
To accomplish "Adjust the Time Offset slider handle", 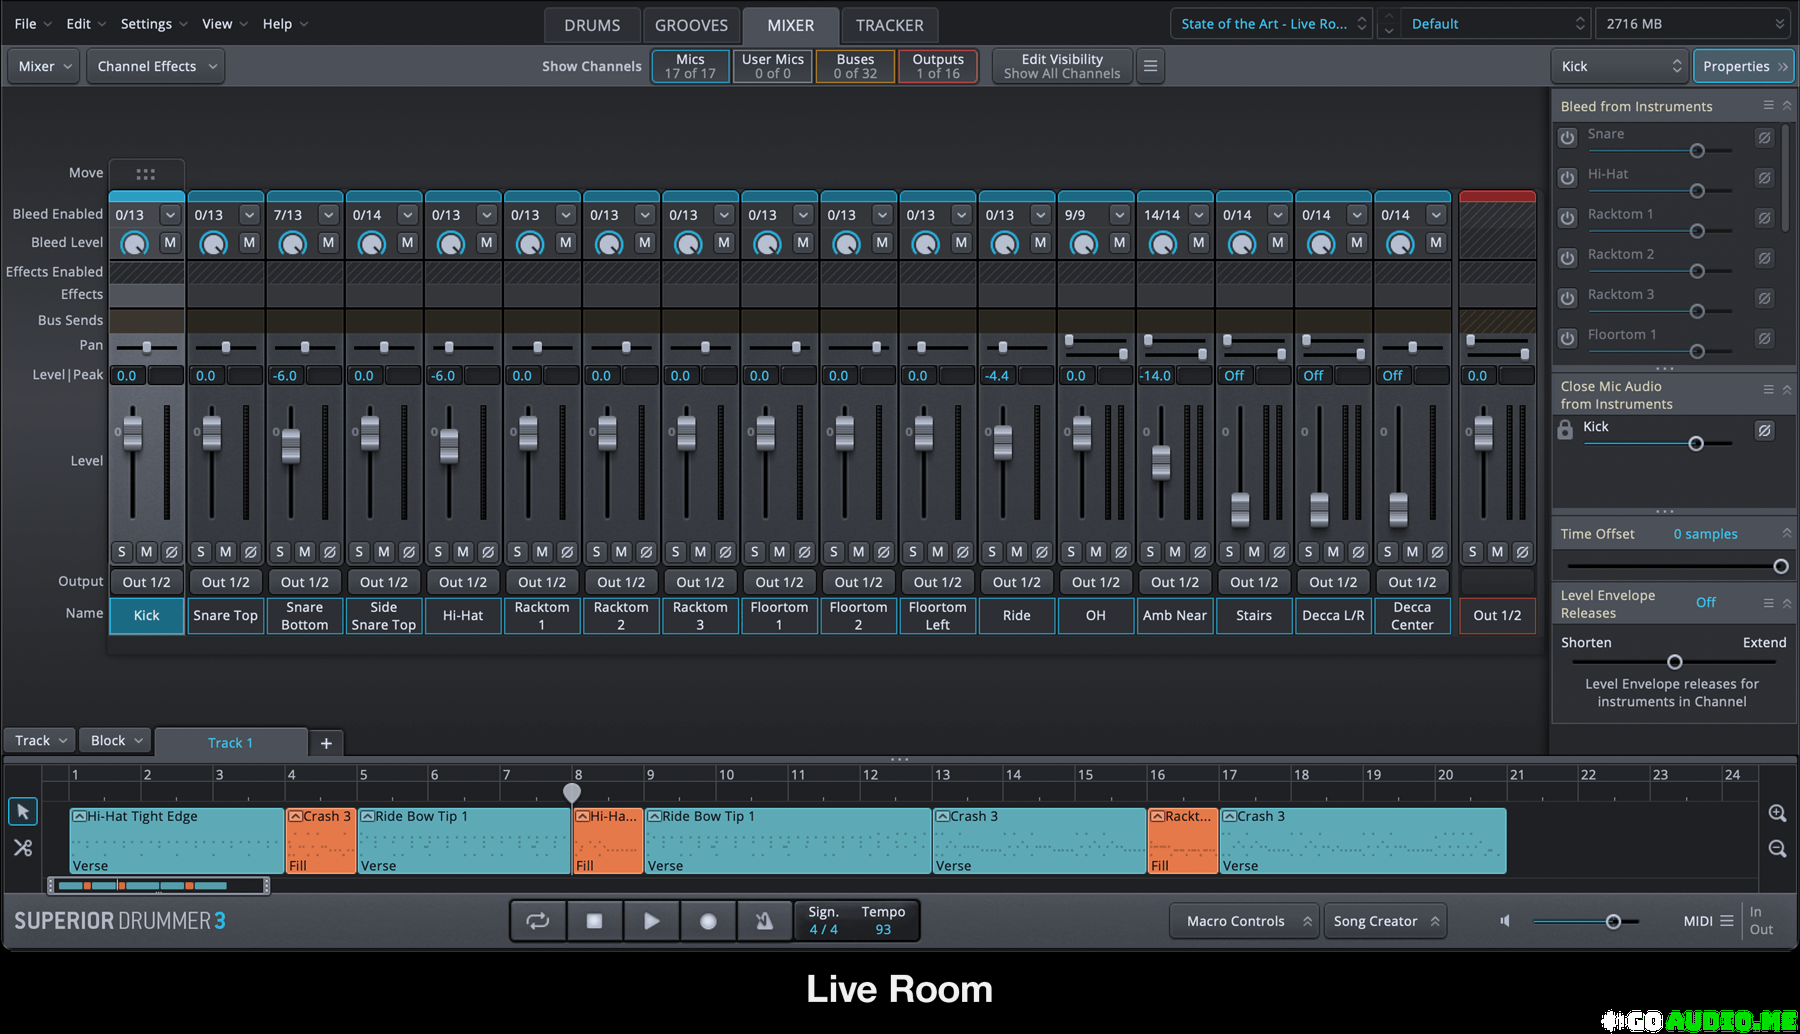I will click(1781, 566).
